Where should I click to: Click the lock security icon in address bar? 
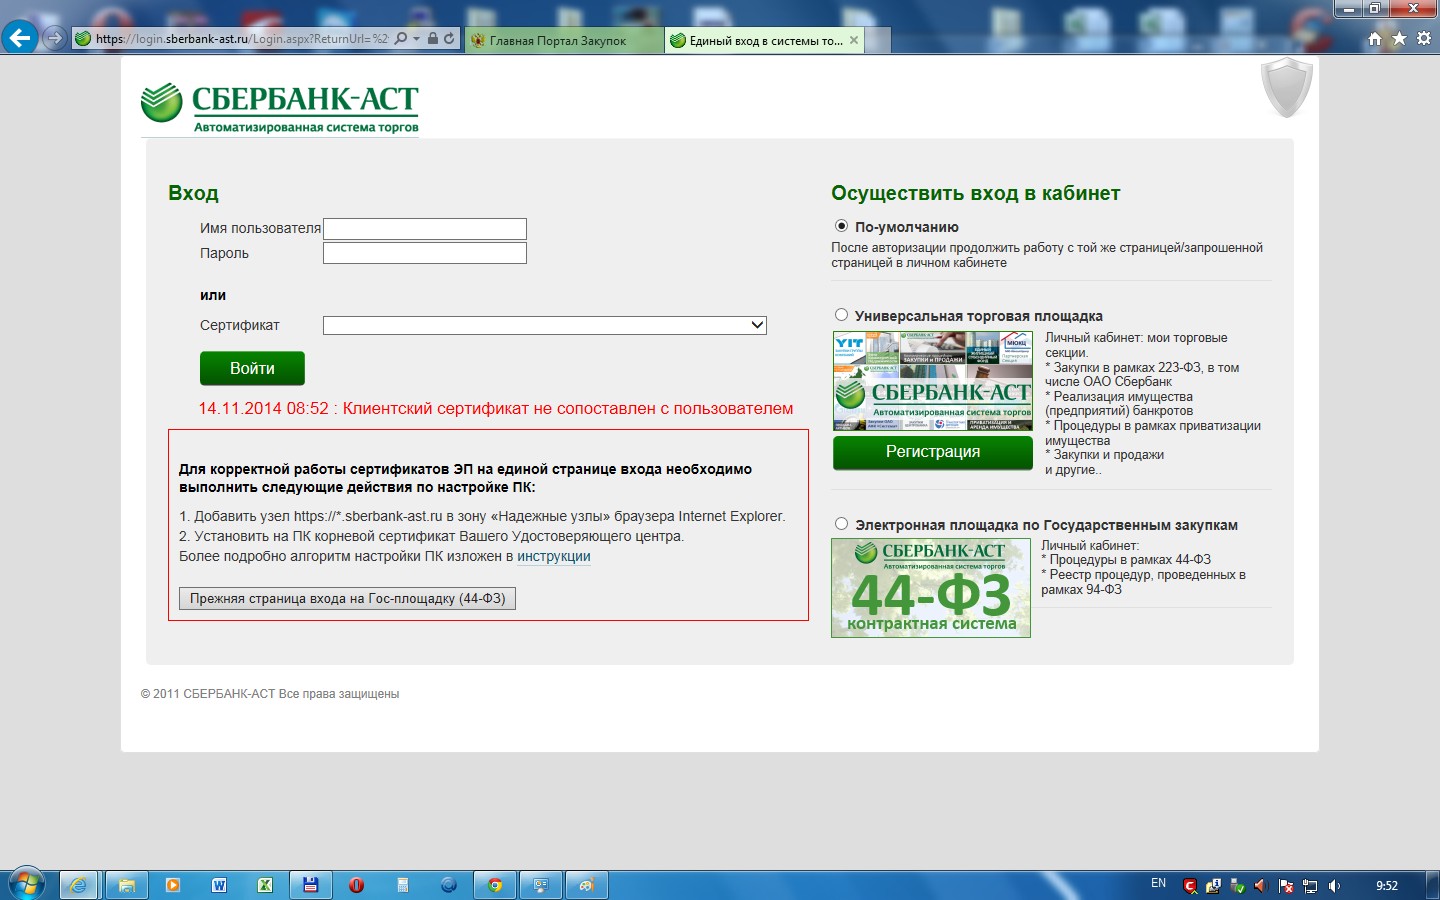pos(433,39)
